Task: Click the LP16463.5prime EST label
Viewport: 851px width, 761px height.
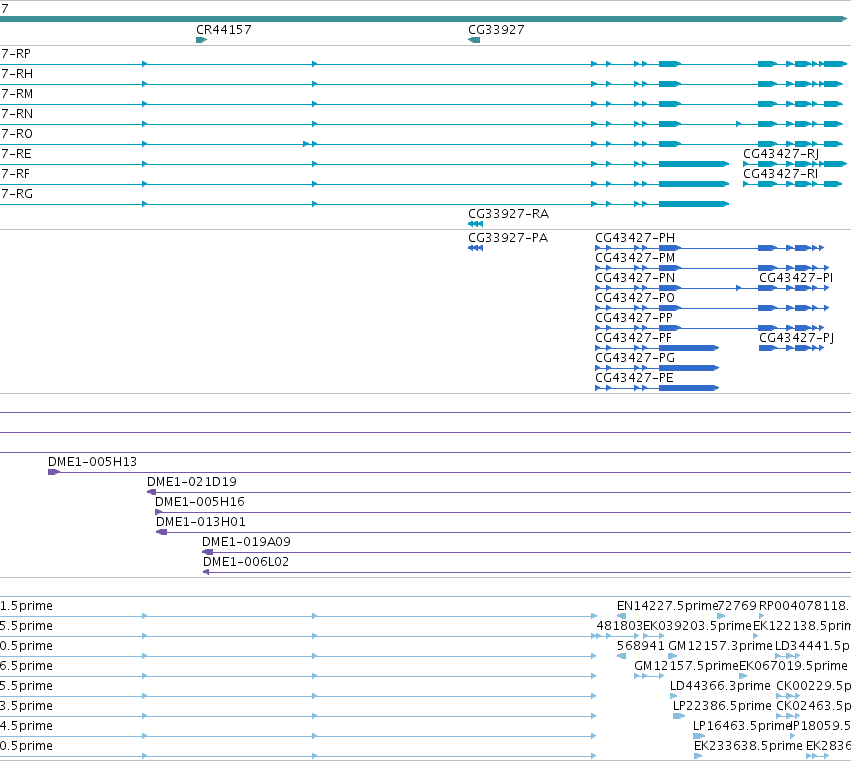Action: (x=742, y=726)
